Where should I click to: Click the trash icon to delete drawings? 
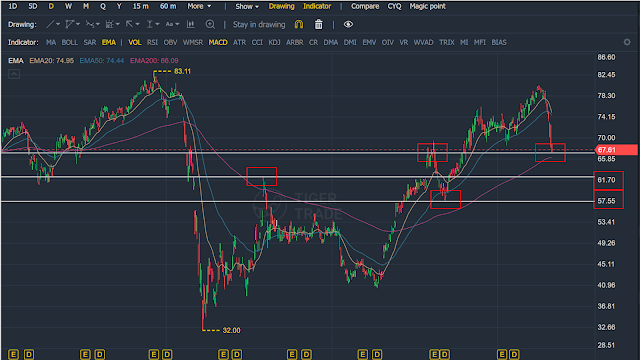point(318,24)
